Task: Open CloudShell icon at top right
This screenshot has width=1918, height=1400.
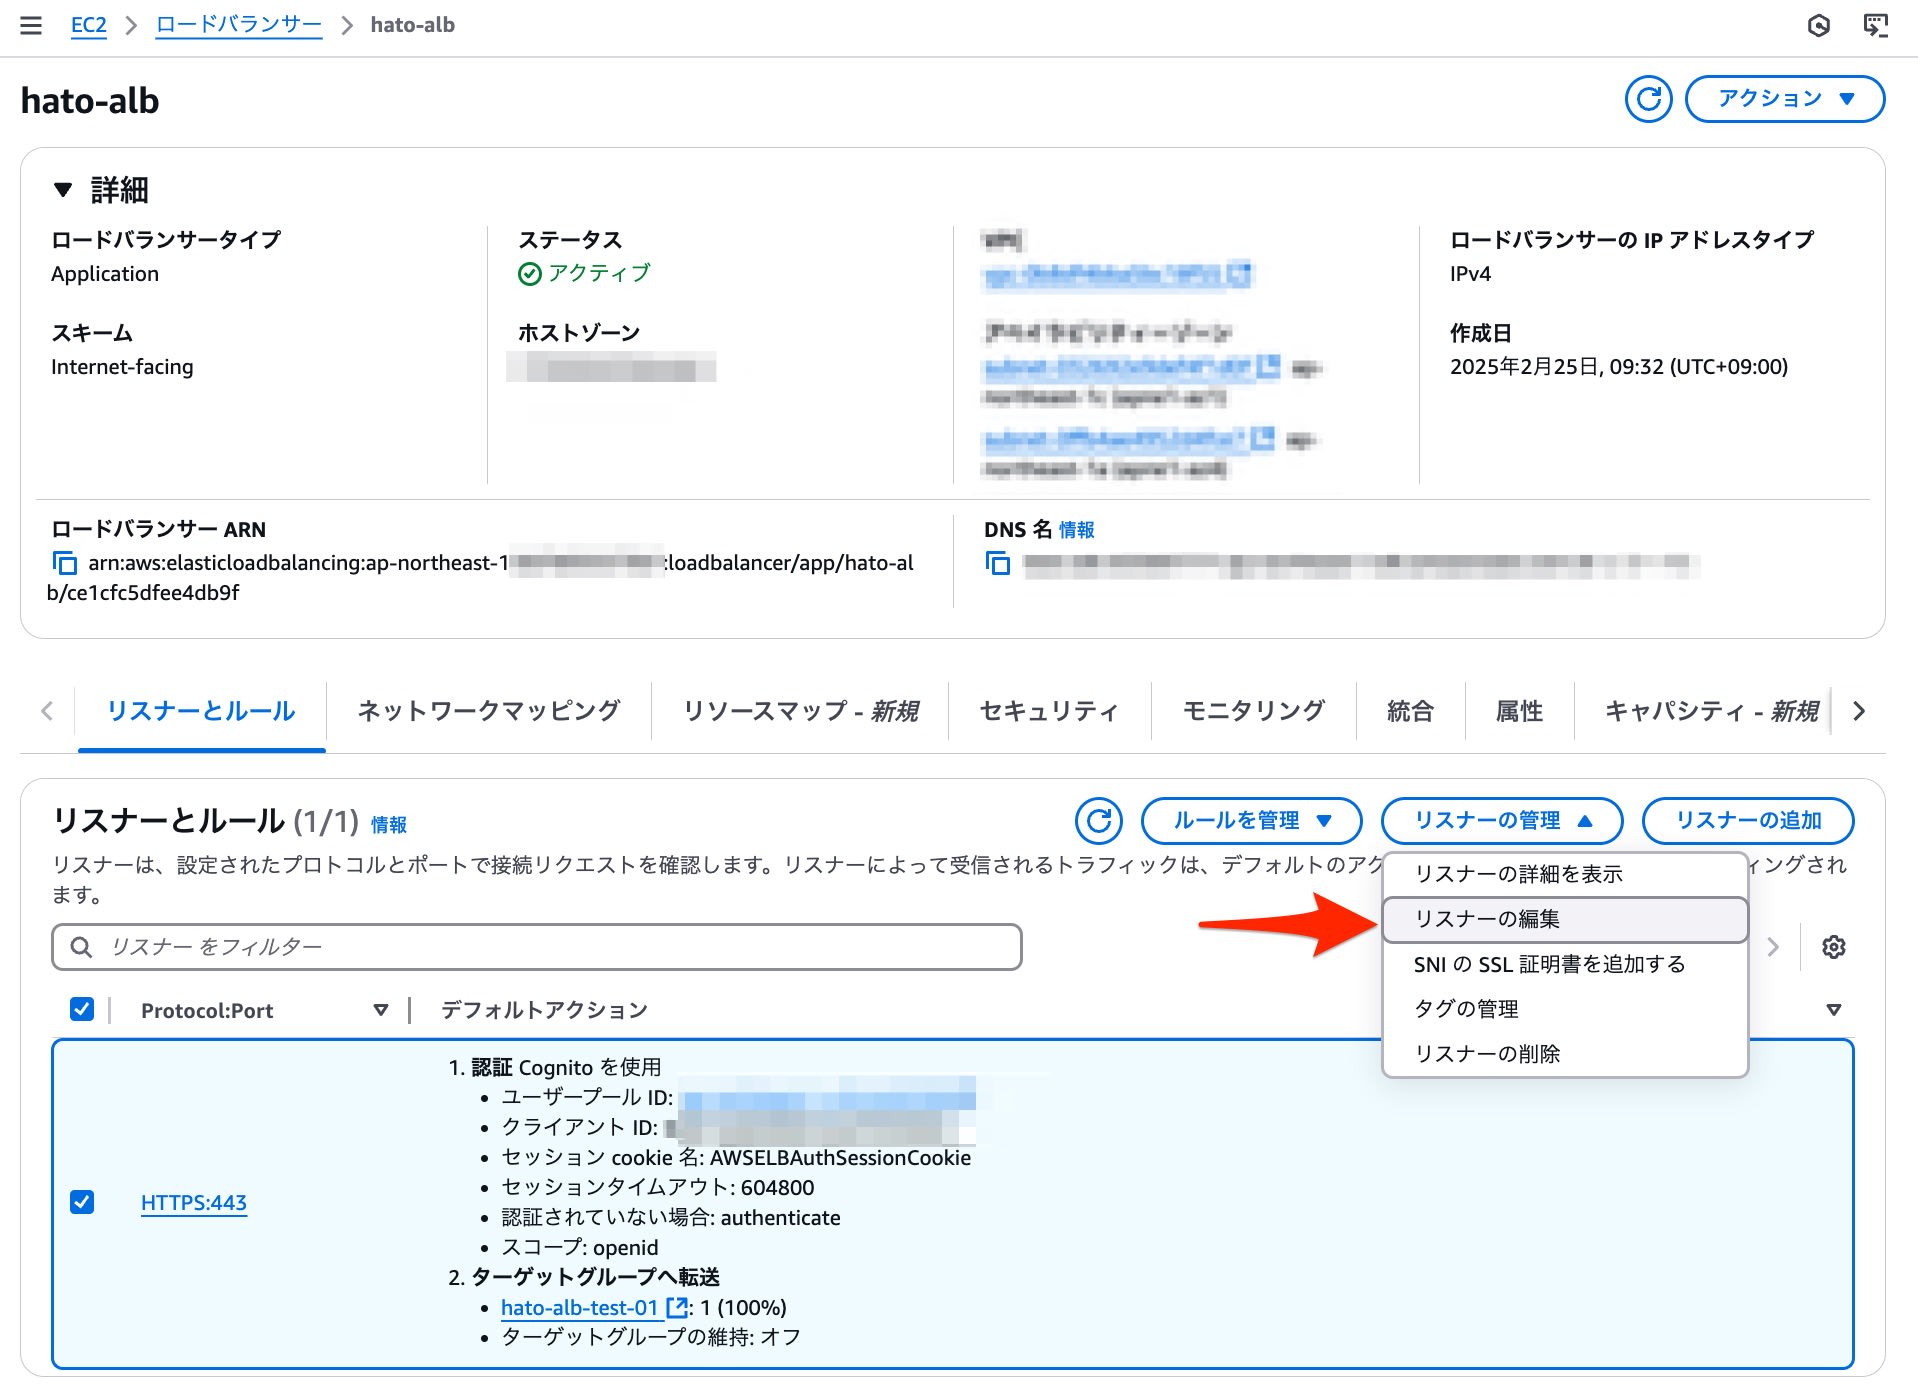Action: pos(1875,25)
